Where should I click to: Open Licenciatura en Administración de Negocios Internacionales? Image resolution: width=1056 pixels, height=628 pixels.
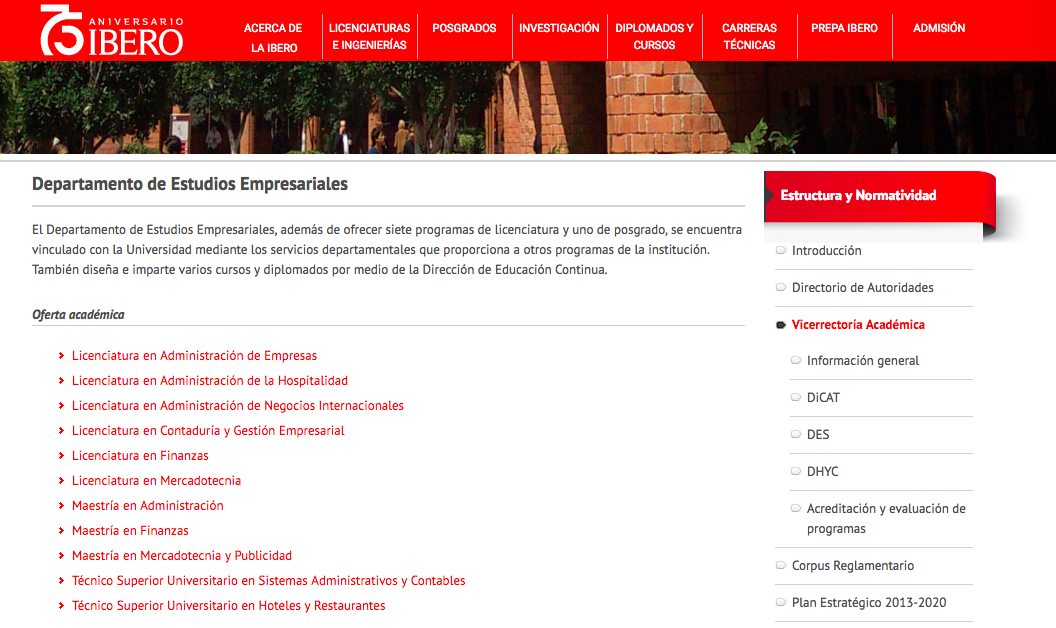pos(238,406)
